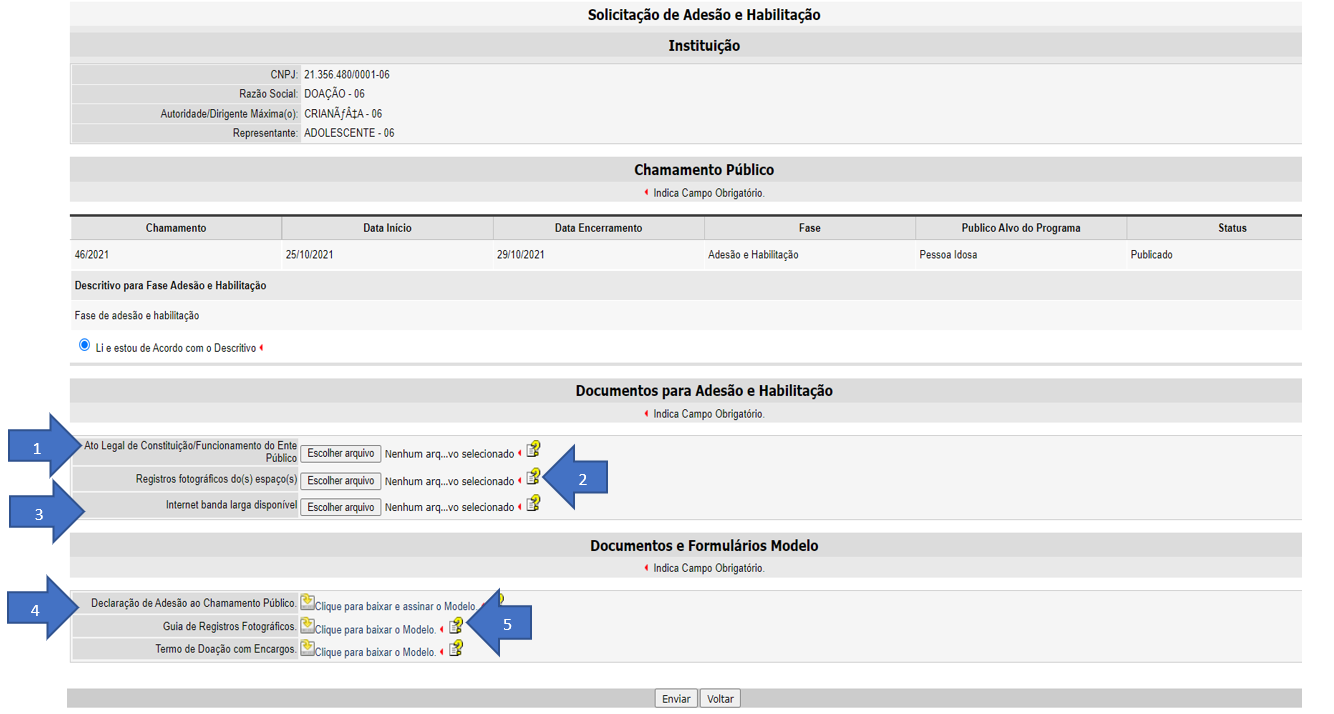Open download link for Guia de Registros Fotográficos
This screenshot has height=714, width=1334.
tap(375, 629)
